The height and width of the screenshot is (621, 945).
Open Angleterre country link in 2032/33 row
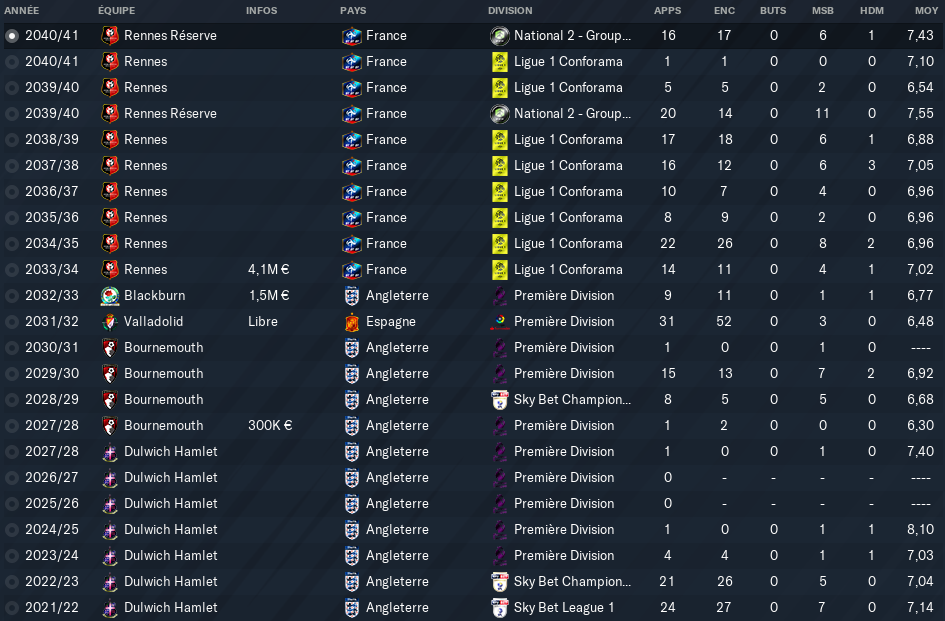(x=397, y=295)
